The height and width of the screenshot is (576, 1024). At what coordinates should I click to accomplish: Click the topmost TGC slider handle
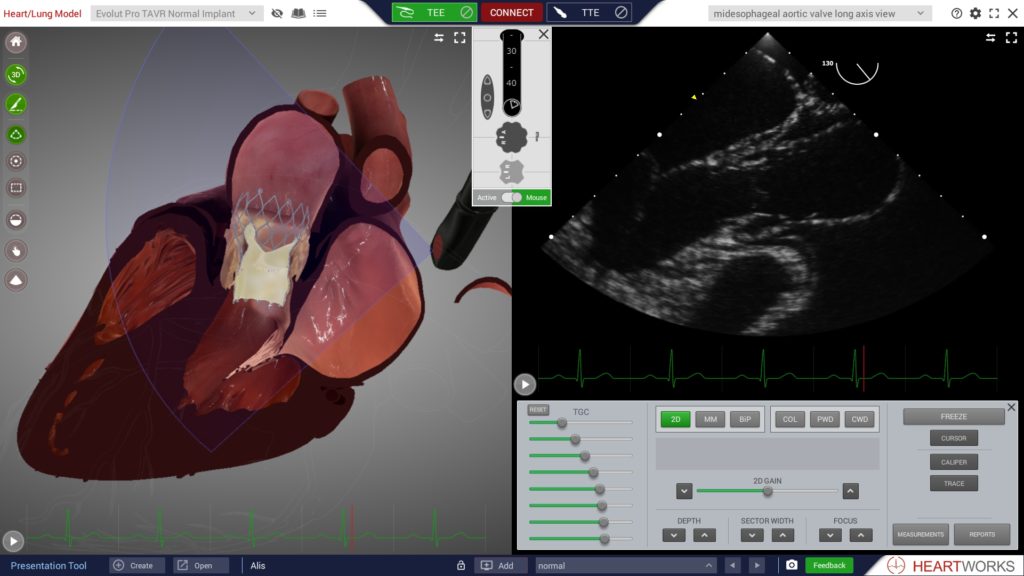click(x=562, y=423)
